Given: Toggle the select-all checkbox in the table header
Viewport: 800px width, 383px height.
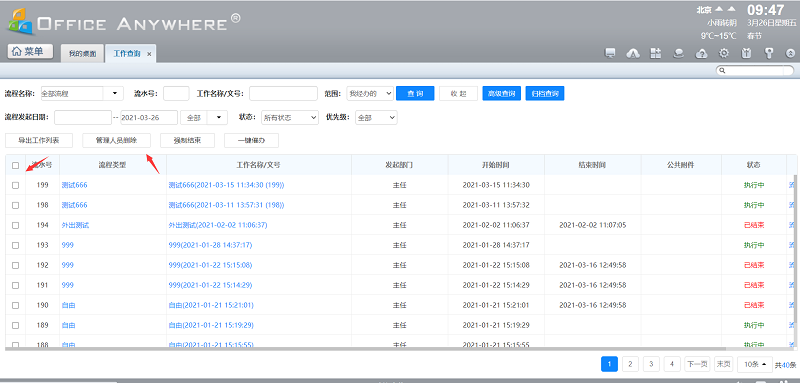Looking at the screenshot, I should (15, 165).
